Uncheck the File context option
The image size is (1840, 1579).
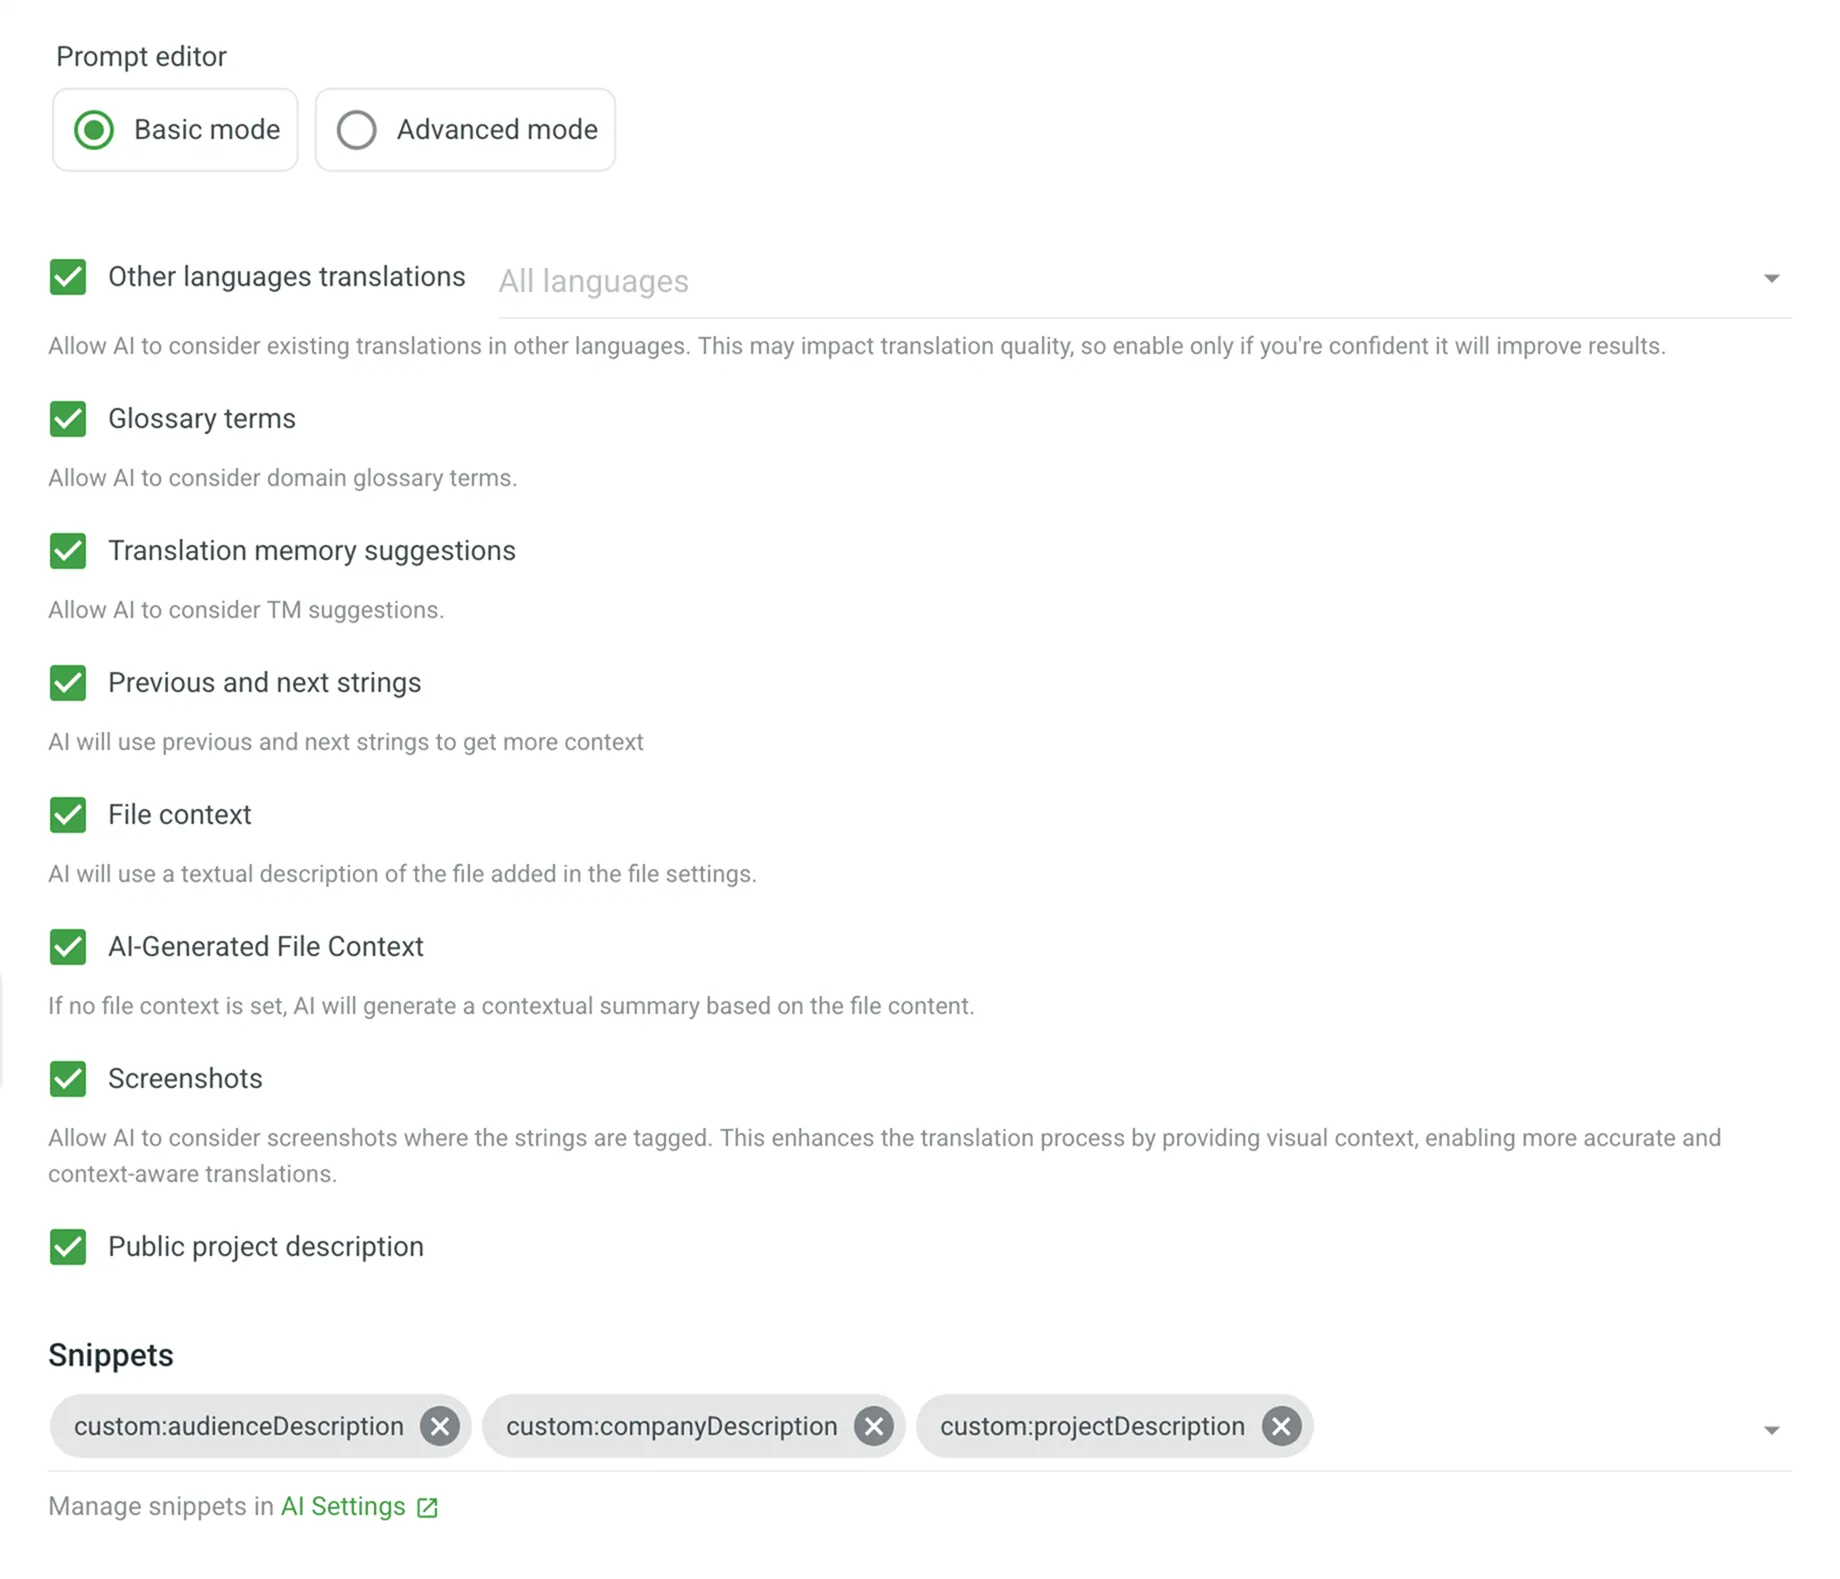(68, 815)
